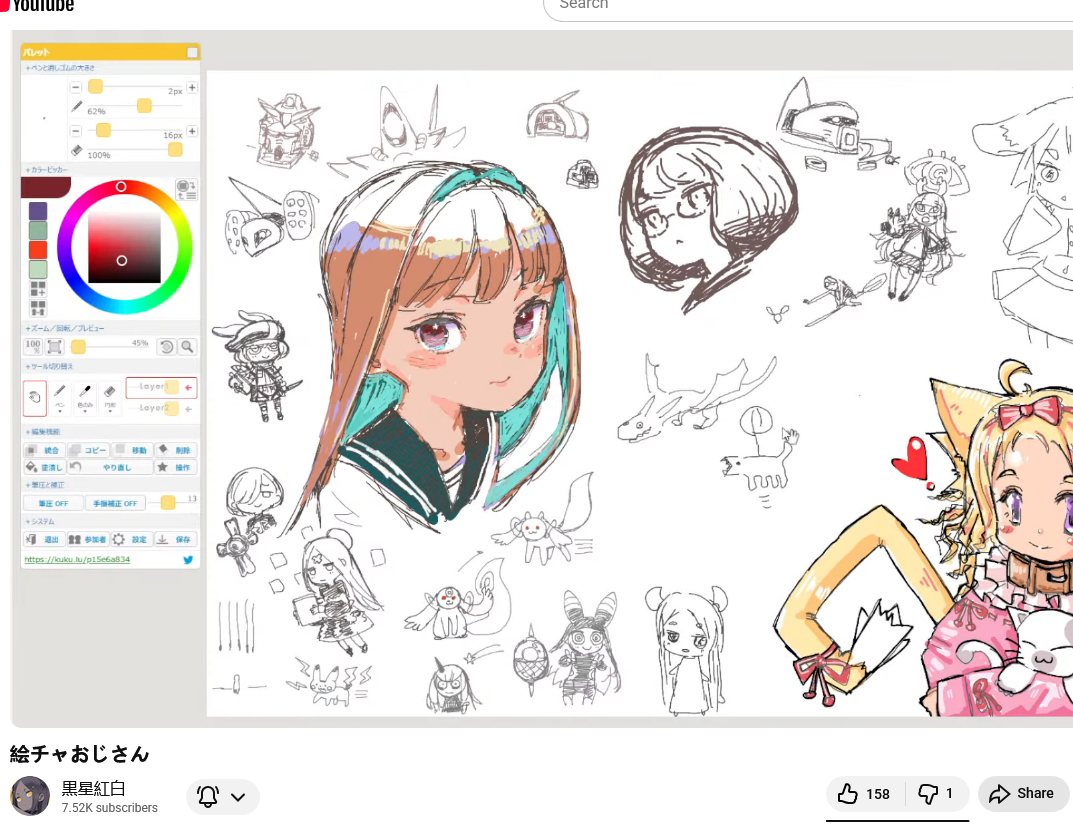Image resolution: width=1073 pixels, height=825 pixels.
Task: Click the やり直し undo button
Action: [x=109, y=467]
